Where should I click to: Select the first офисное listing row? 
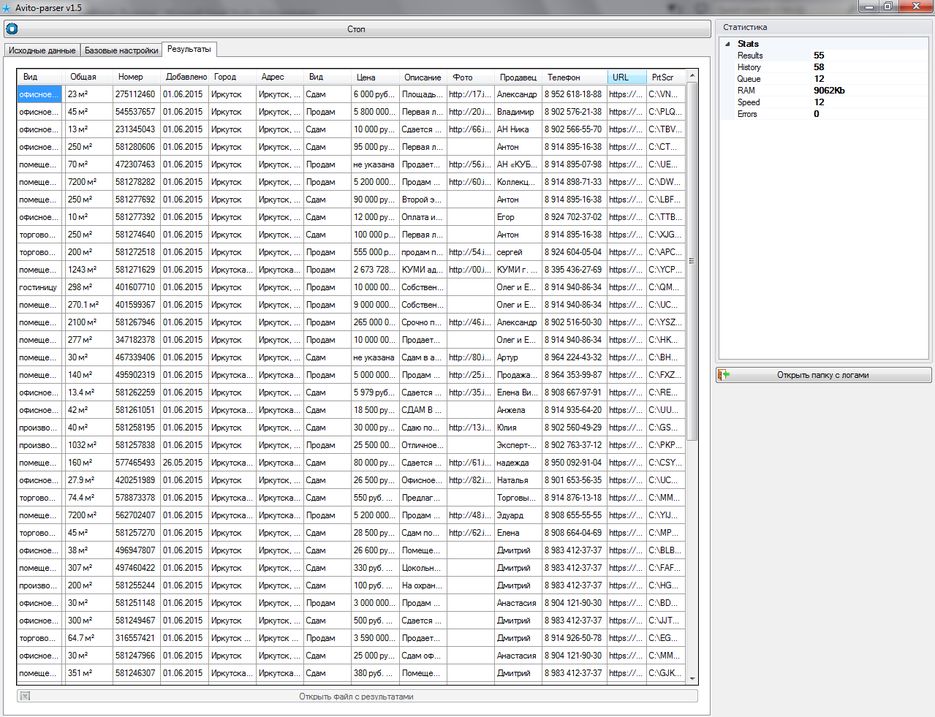pyautogui.click(x=35, y=94)
